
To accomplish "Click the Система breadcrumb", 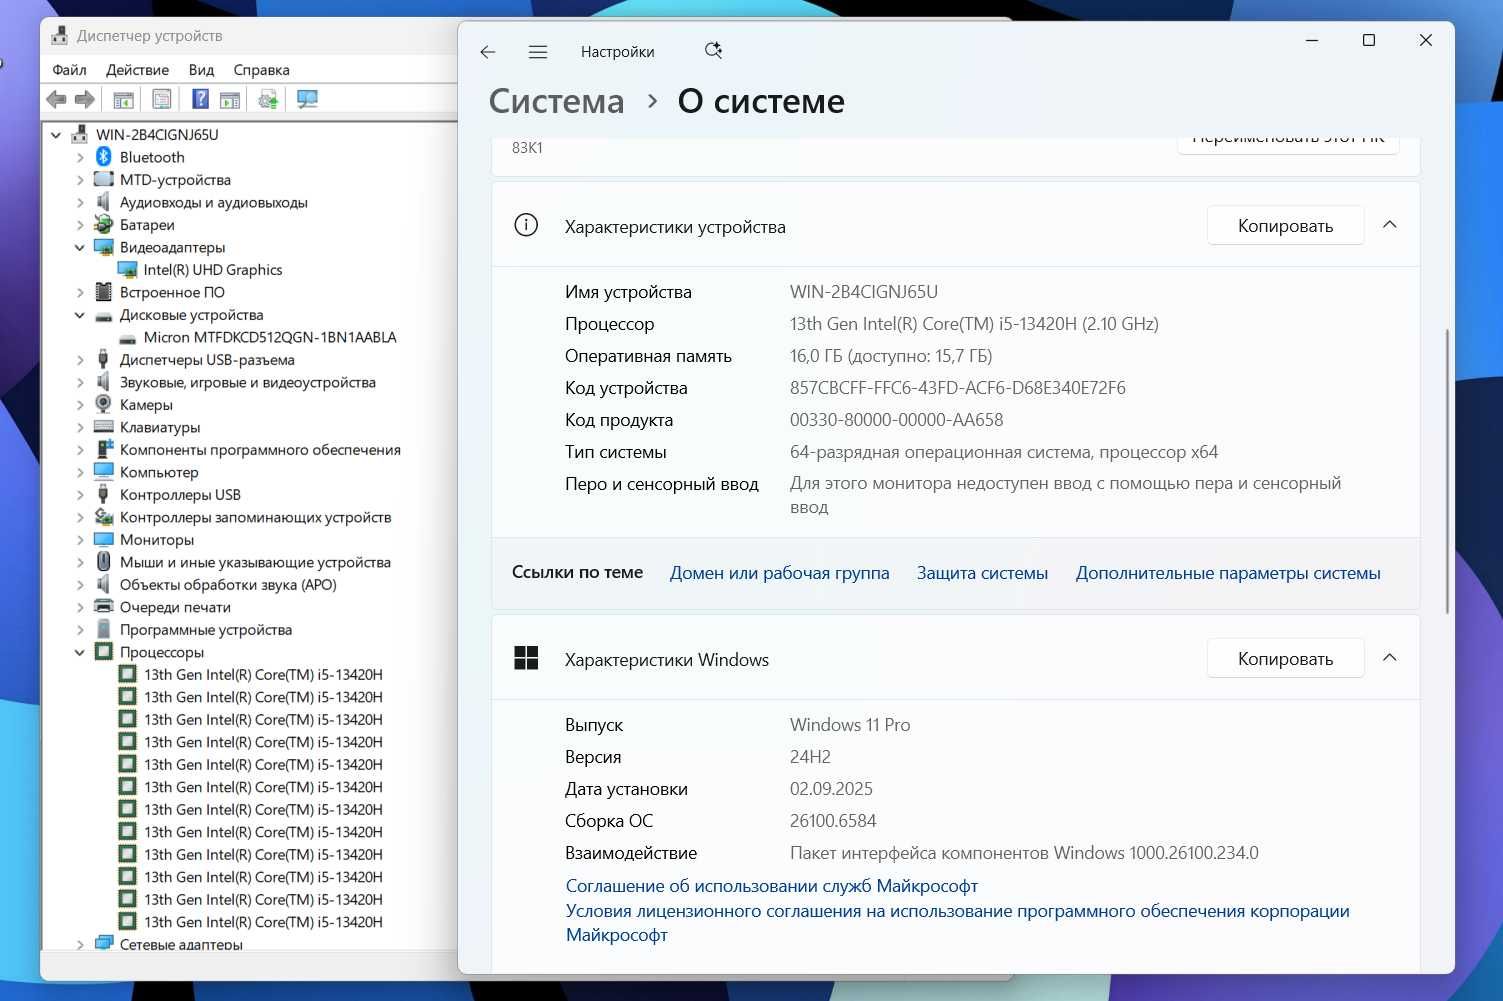I will (x=556, y=101).
